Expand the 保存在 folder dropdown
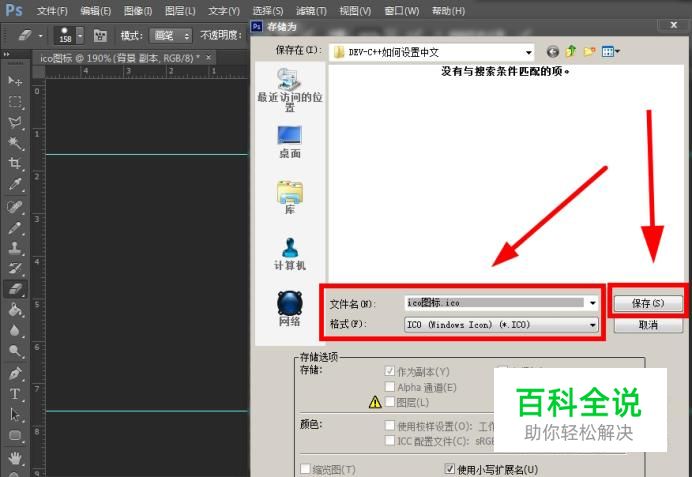 click(x=528, y=53)
